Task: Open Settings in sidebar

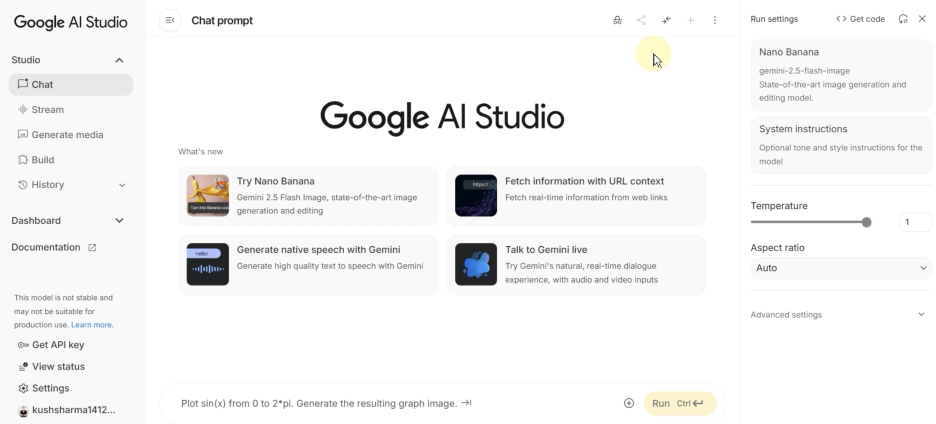Action: click(44, 388)
